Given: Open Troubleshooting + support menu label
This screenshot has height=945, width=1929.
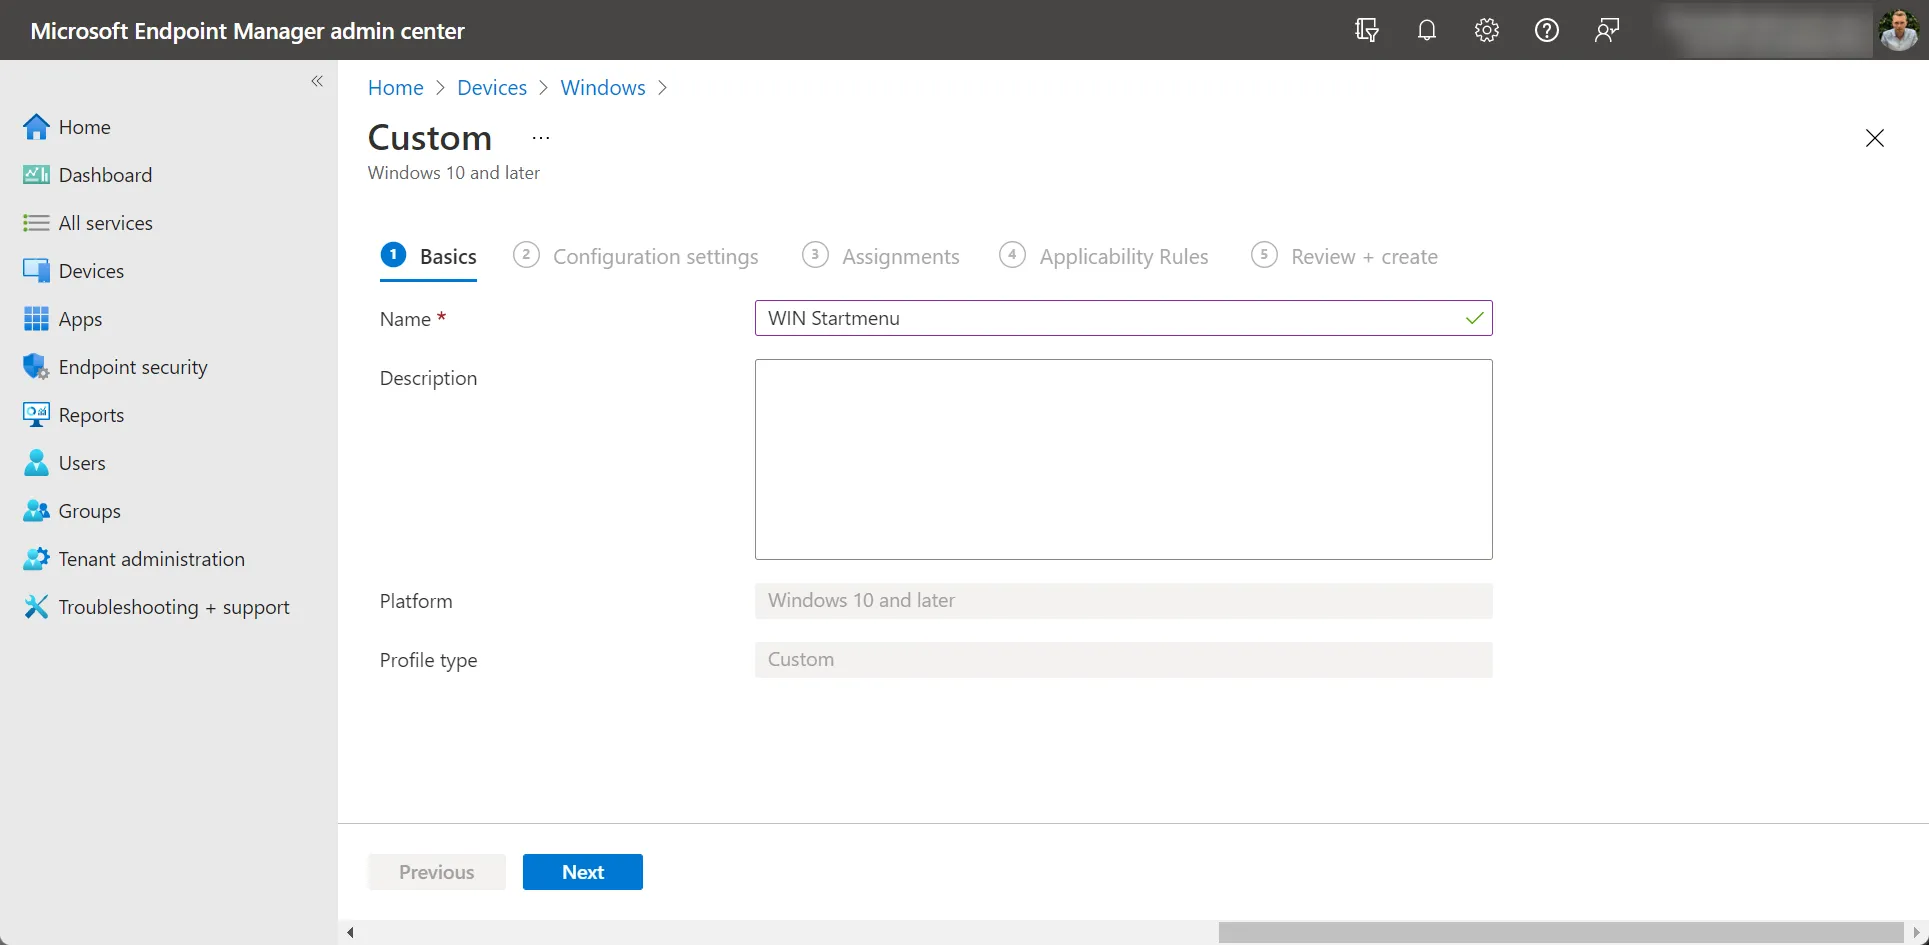Looking at the screenshot, I should pos(174,607).
